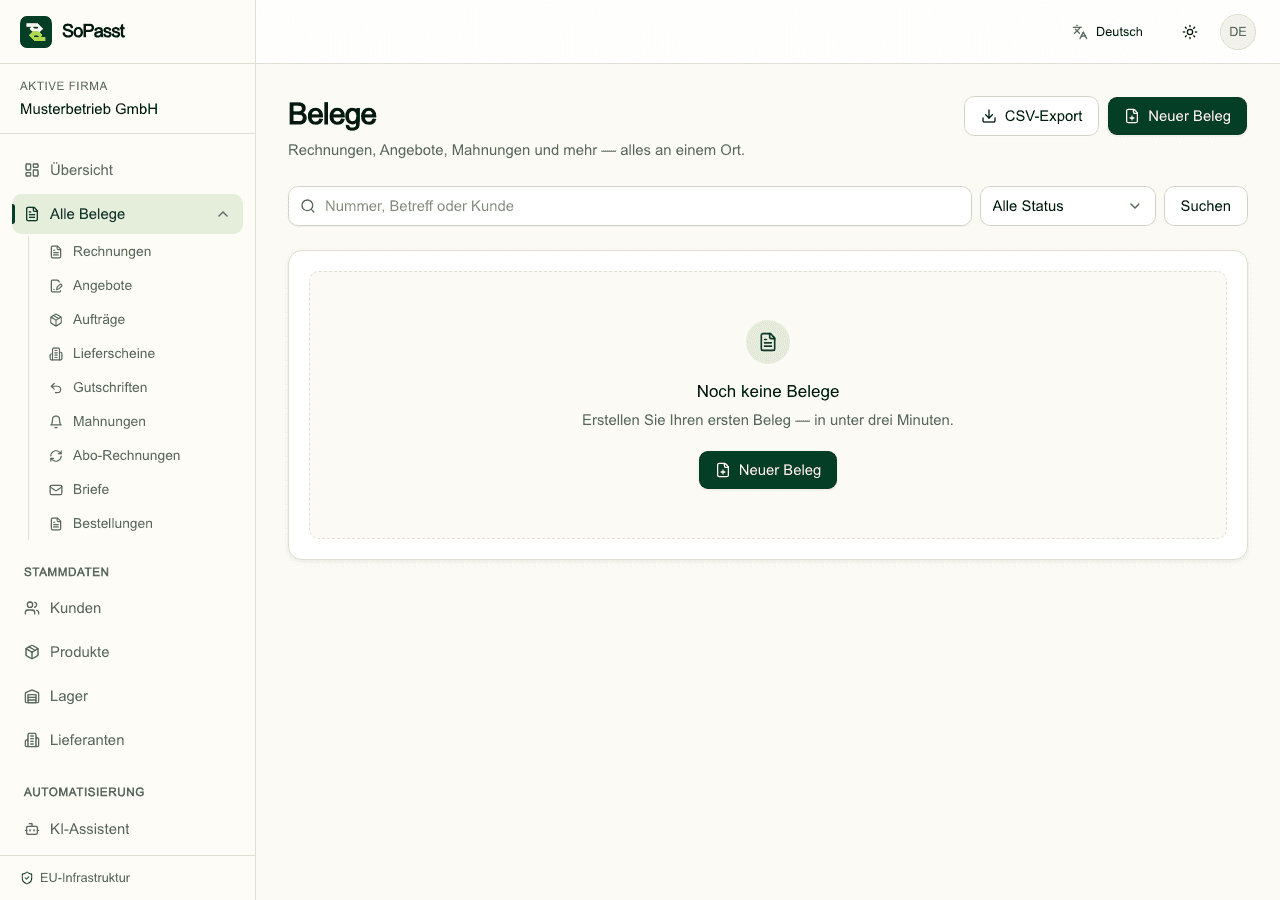Click the Suchen button
The height and width of the screenshot is (900, 1280).
pyautogui.click(x=1206, y=206)
